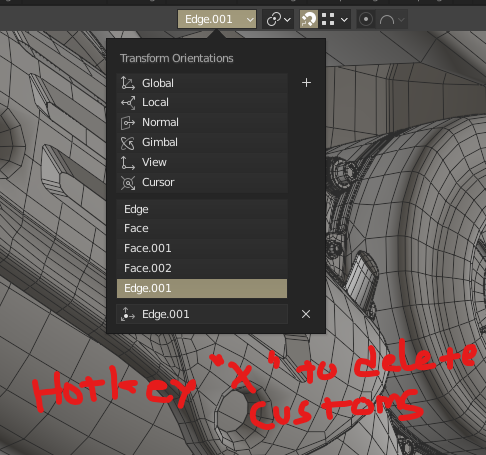Expand the snapping options chevron
The height and width of the screenshot is (455, 486).
coord(344,20)
